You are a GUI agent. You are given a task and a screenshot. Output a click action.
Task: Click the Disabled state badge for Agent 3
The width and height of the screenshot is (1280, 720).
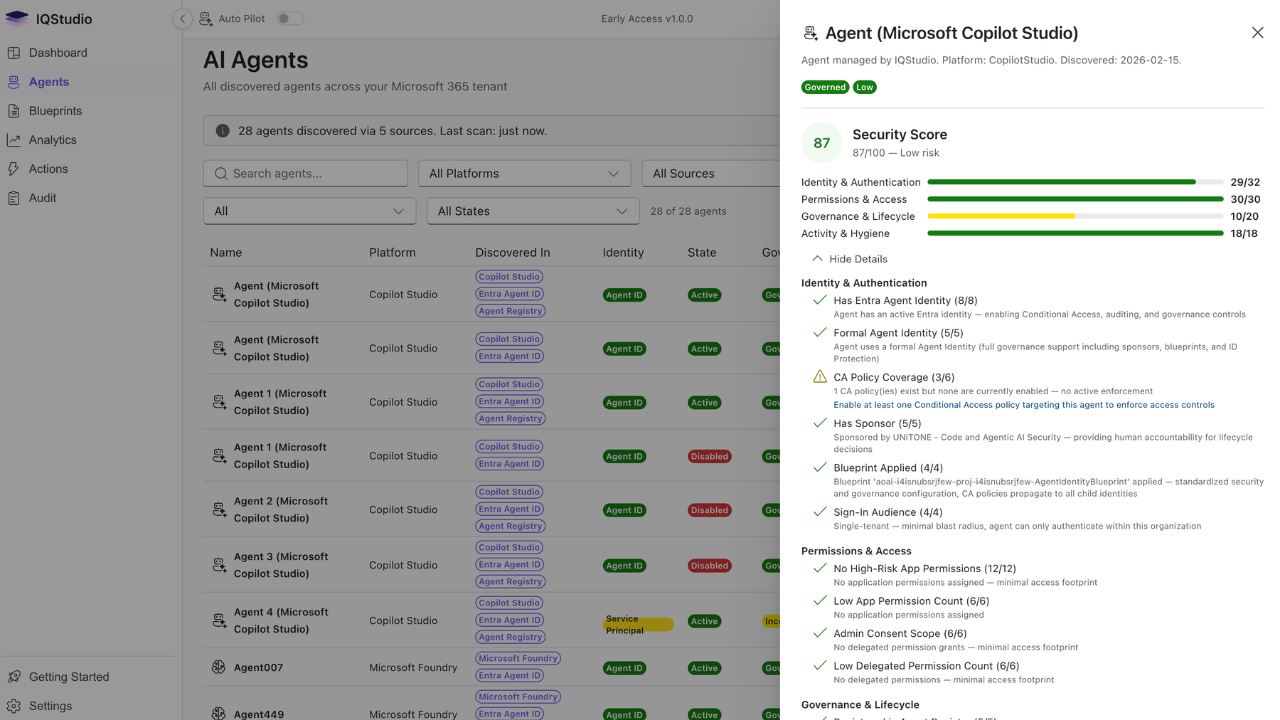(709, 565)
